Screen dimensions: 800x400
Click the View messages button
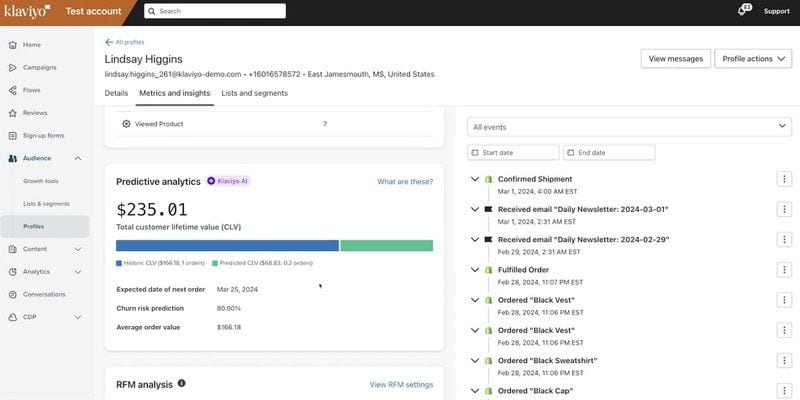coord(676,59)
